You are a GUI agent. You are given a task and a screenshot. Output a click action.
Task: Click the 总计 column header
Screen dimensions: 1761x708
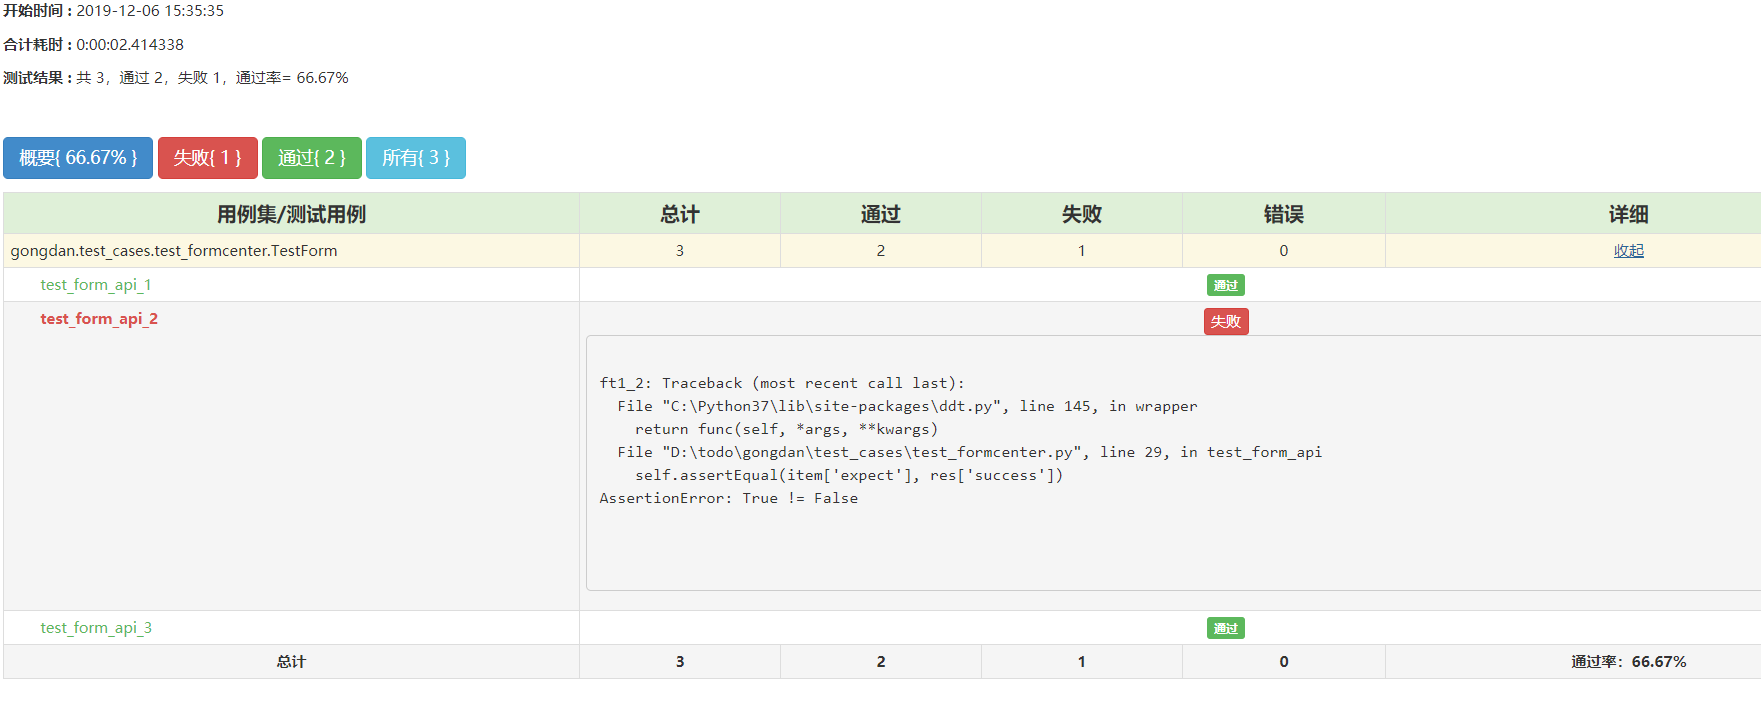[679, 214]
